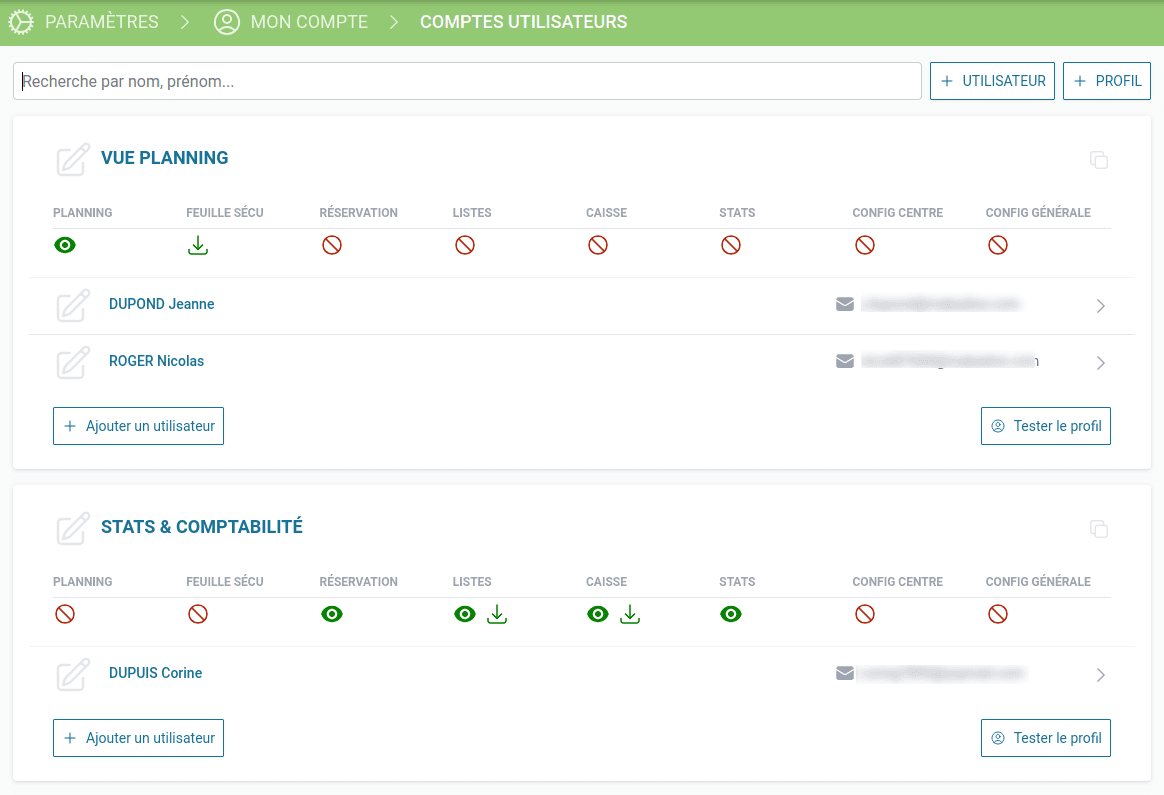Click the duplicate icon for VUE PLANNING profile
The height and width of the screenshot is (795, 1164).
pyautogui.click(x=1099, y=160)
